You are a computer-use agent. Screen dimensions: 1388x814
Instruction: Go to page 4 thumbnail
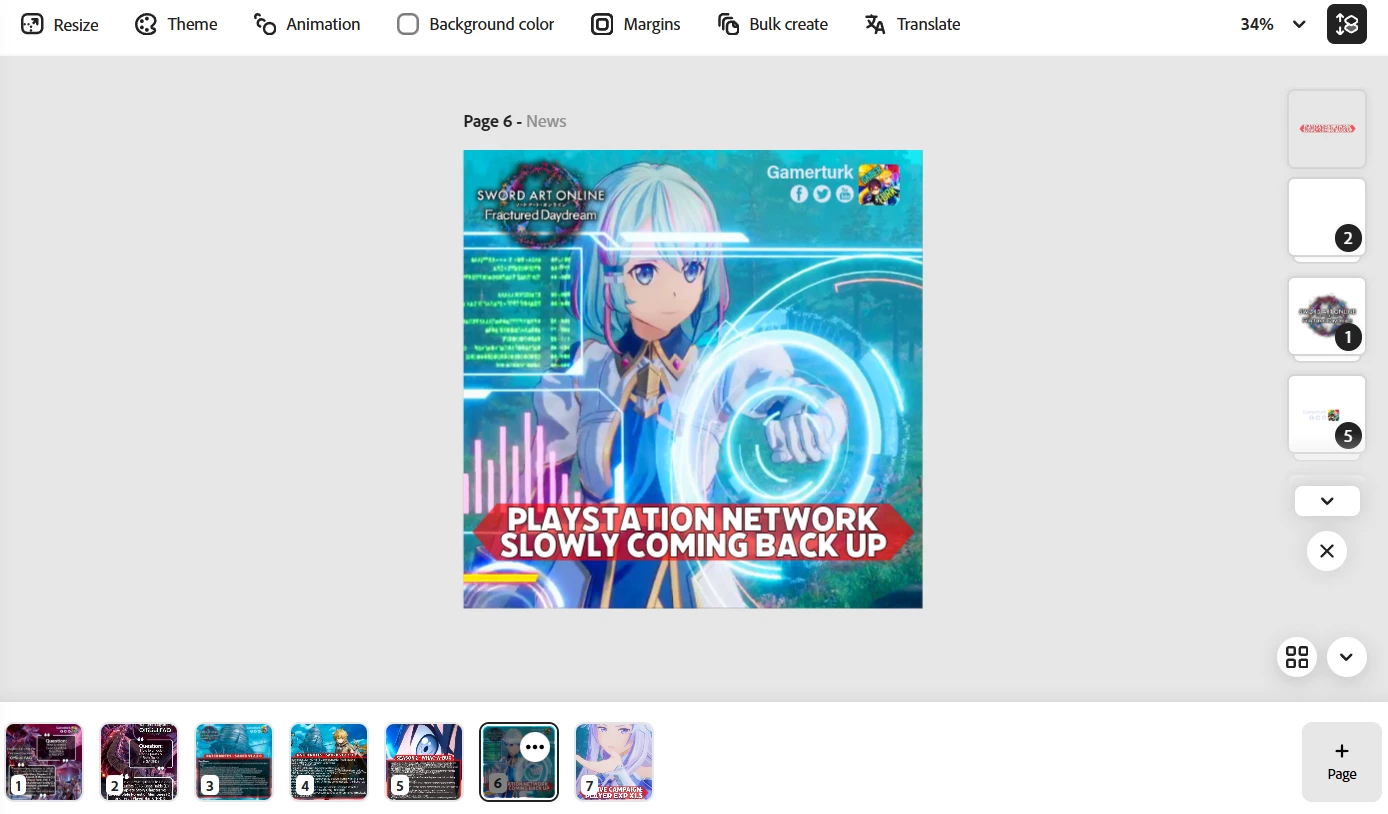[x=329, y=762]
